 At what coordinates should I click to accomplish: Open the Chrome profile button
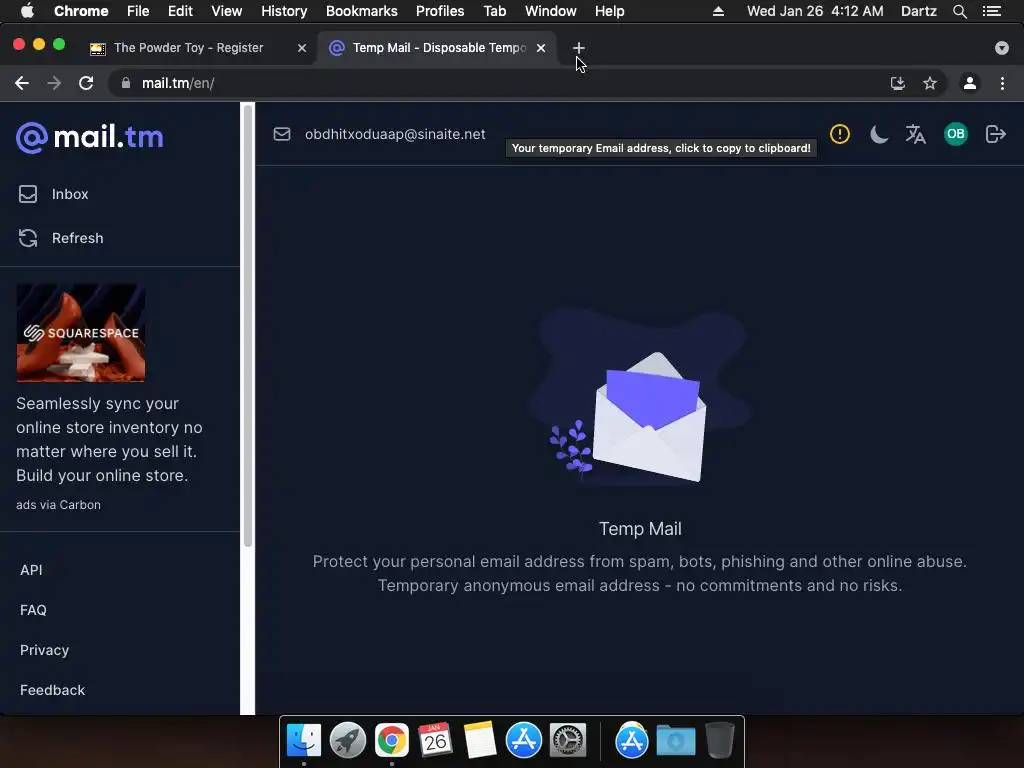coord(970,83)
